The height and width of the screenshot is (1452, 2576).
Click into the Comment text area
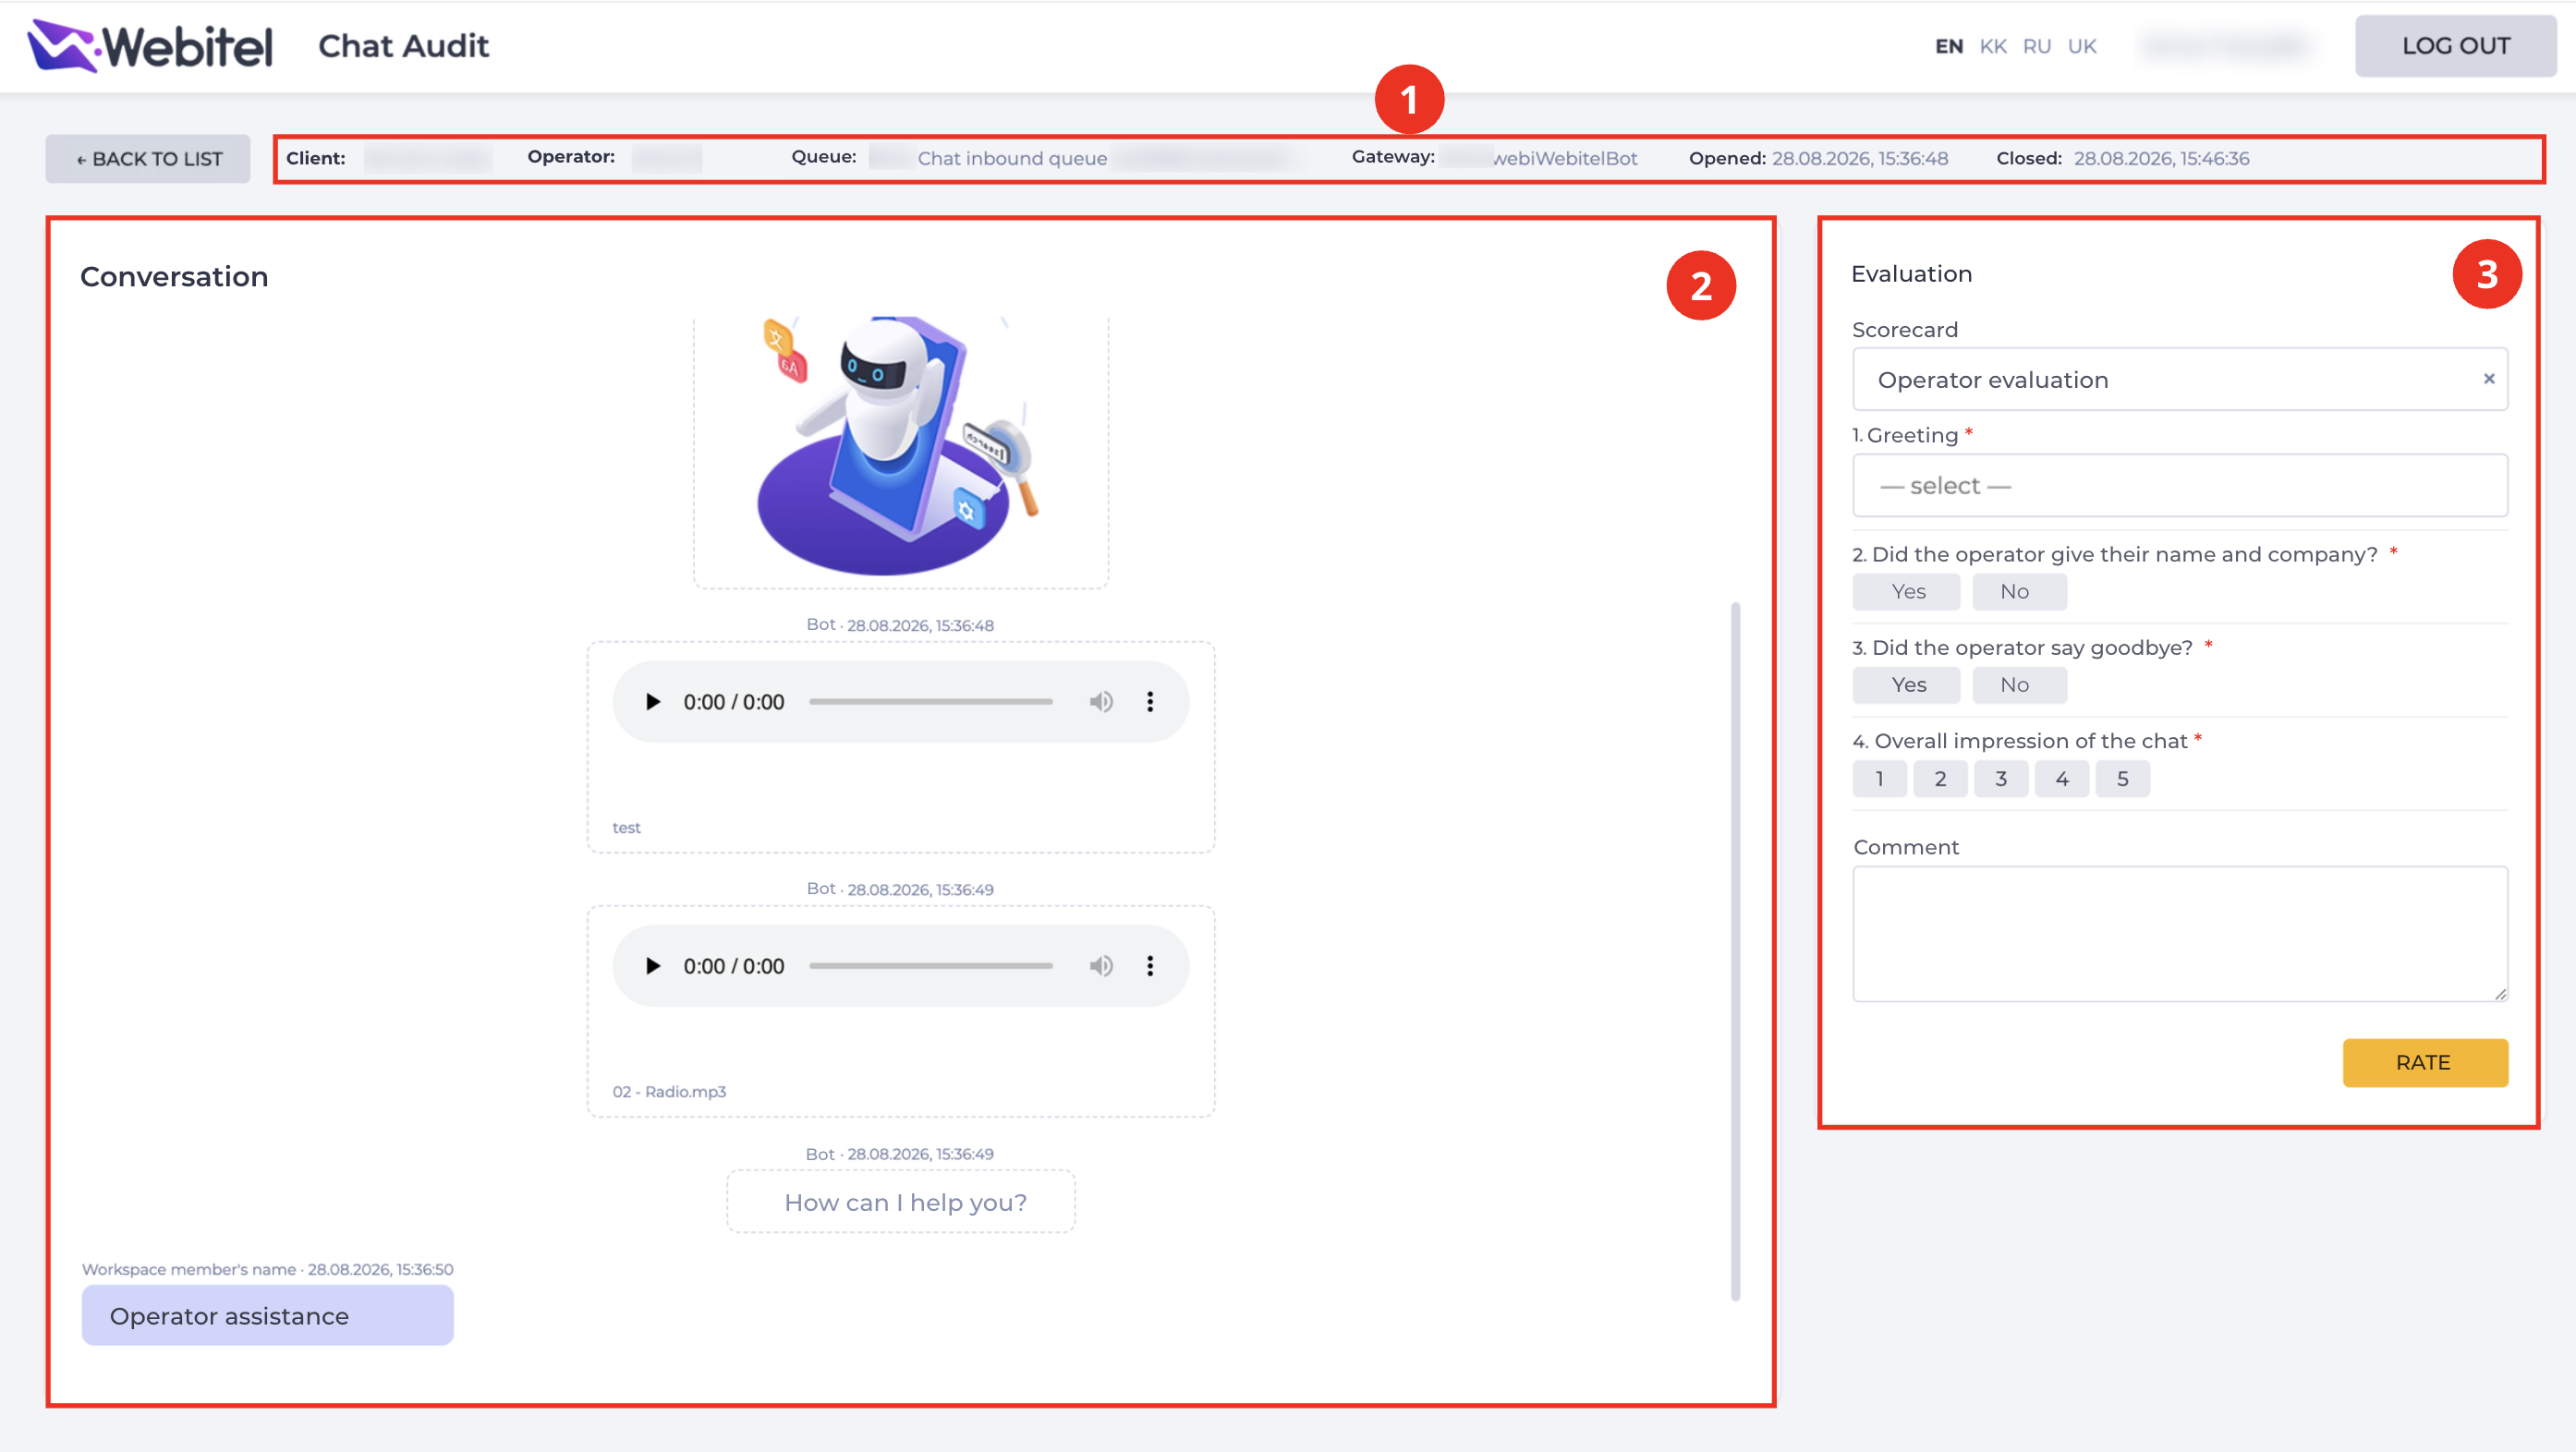(x=2180, y=934)
